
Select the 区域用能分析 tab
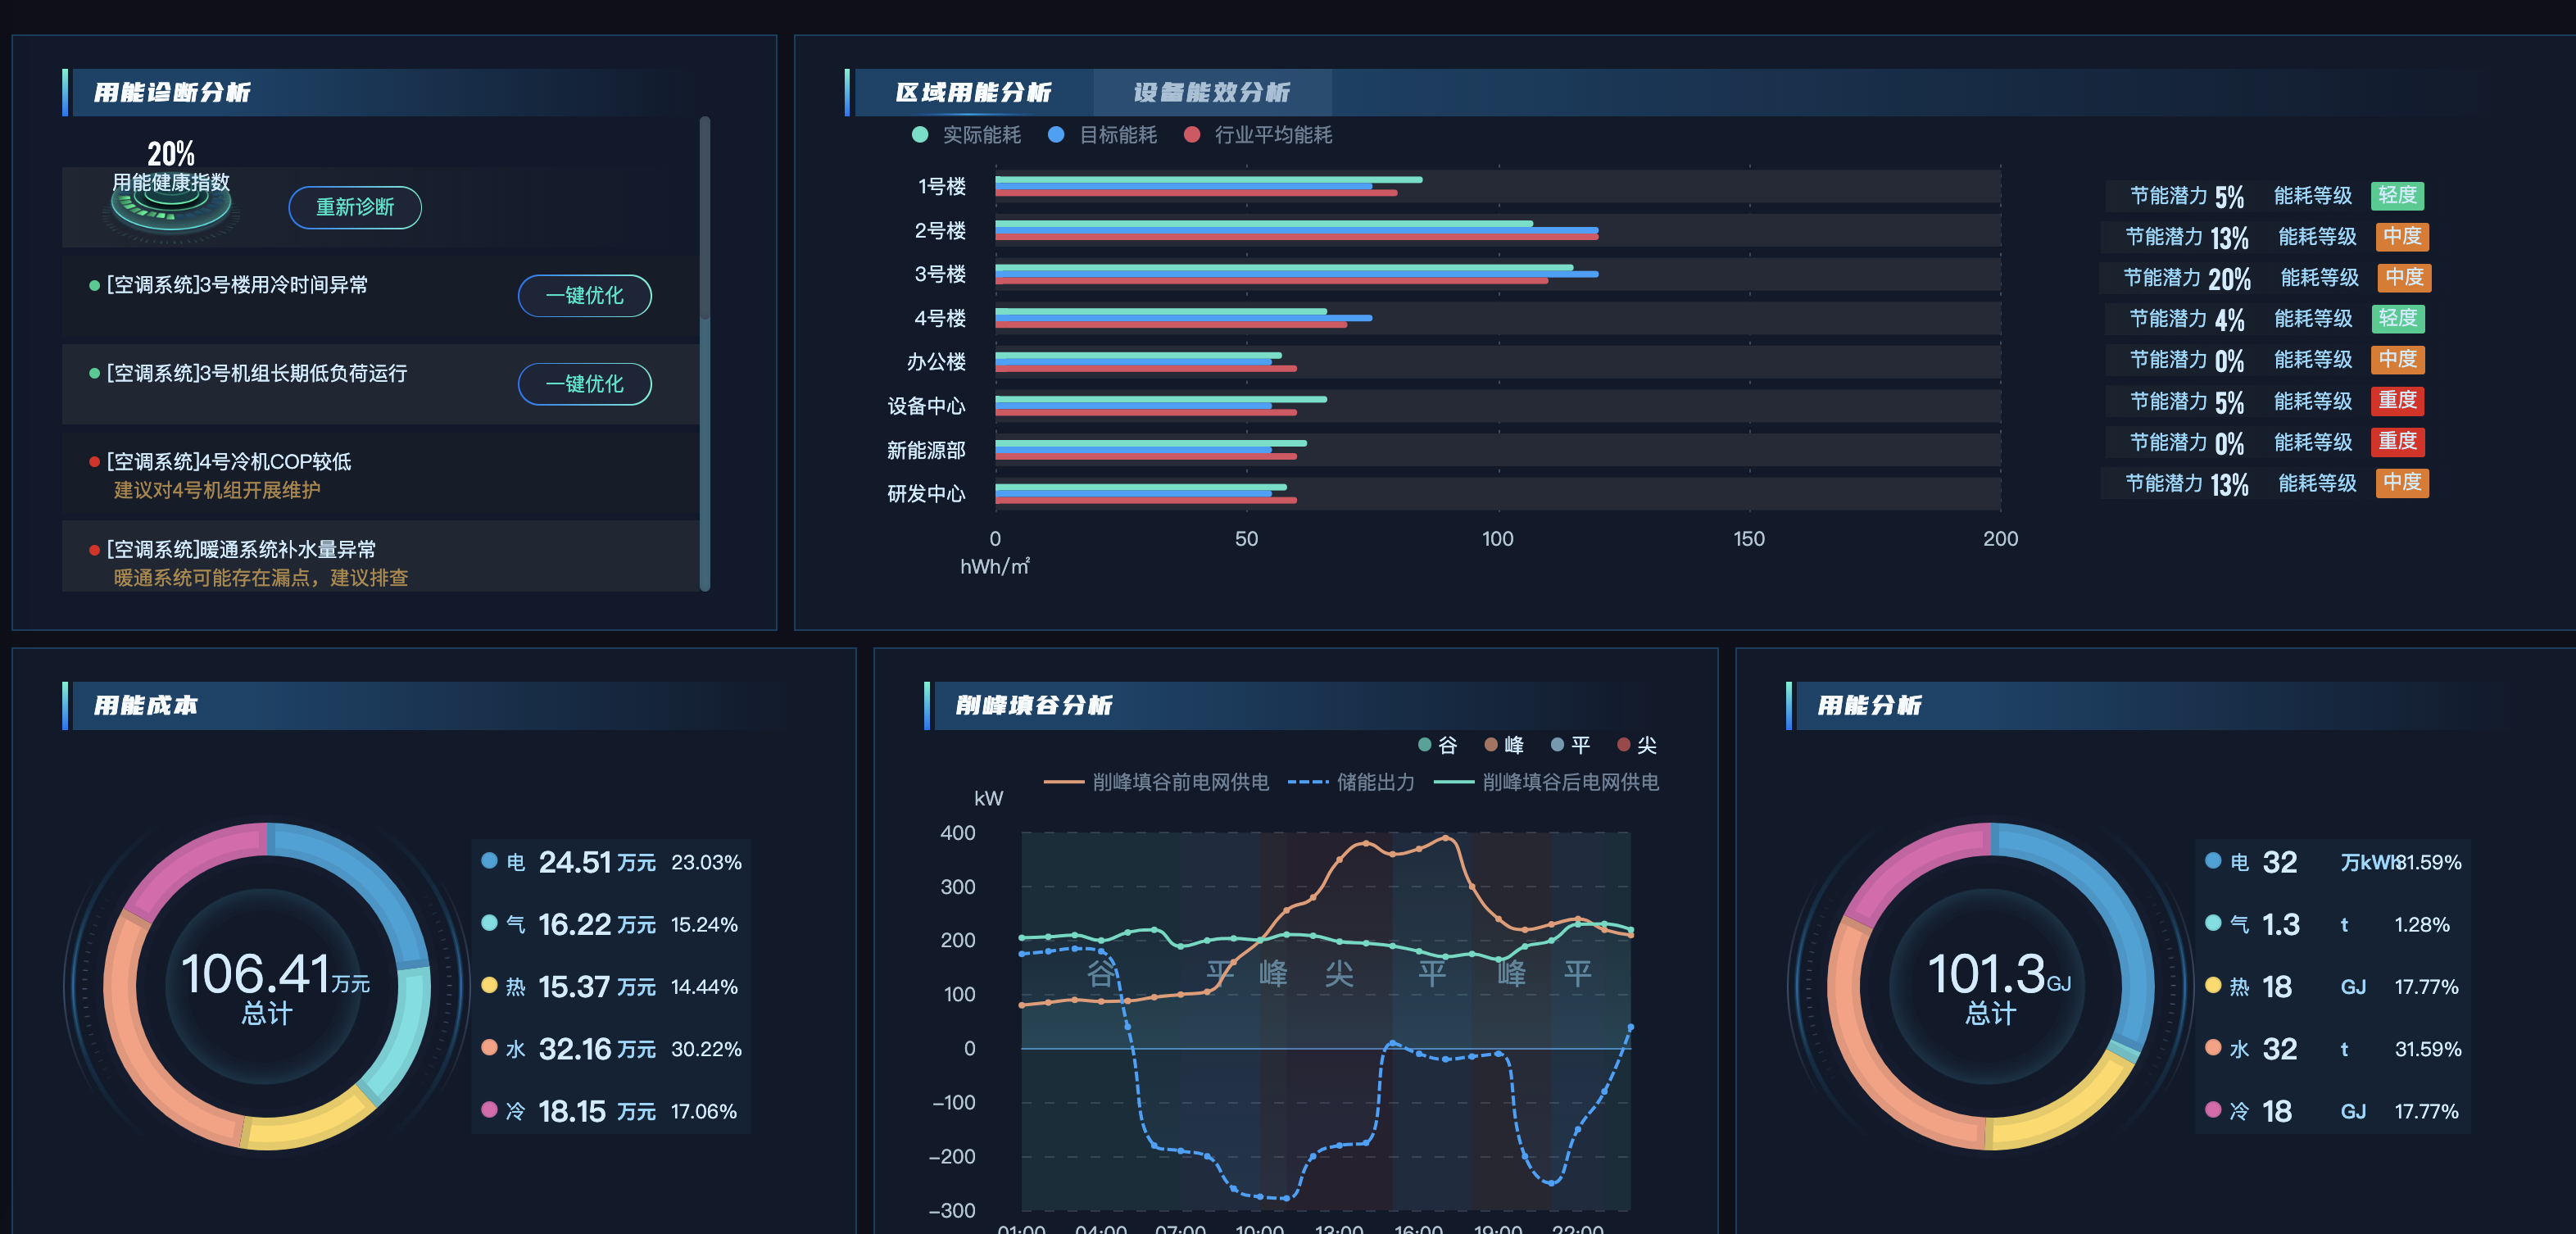973,92
